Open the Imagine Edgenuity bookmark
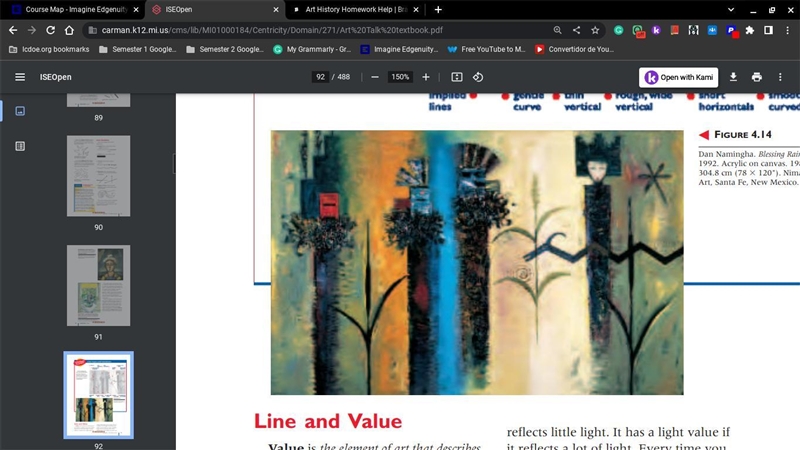The height and width of the screenshot is (450, 800). point(399,49)
